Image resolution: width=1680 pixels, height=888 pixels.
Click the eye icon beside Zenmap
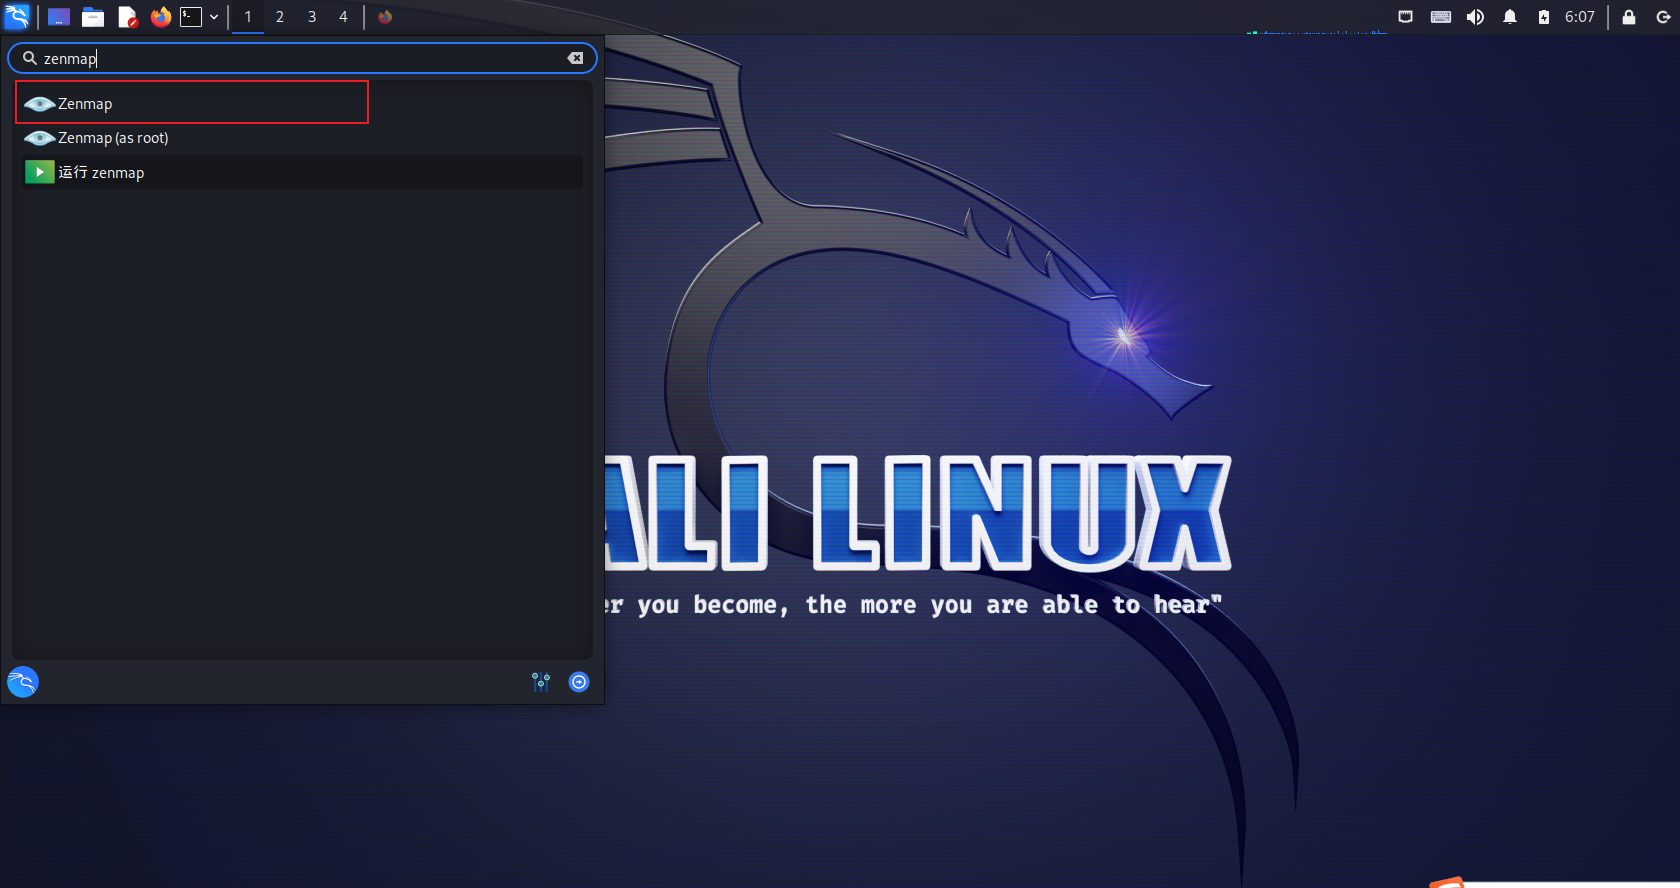(39, 104)
